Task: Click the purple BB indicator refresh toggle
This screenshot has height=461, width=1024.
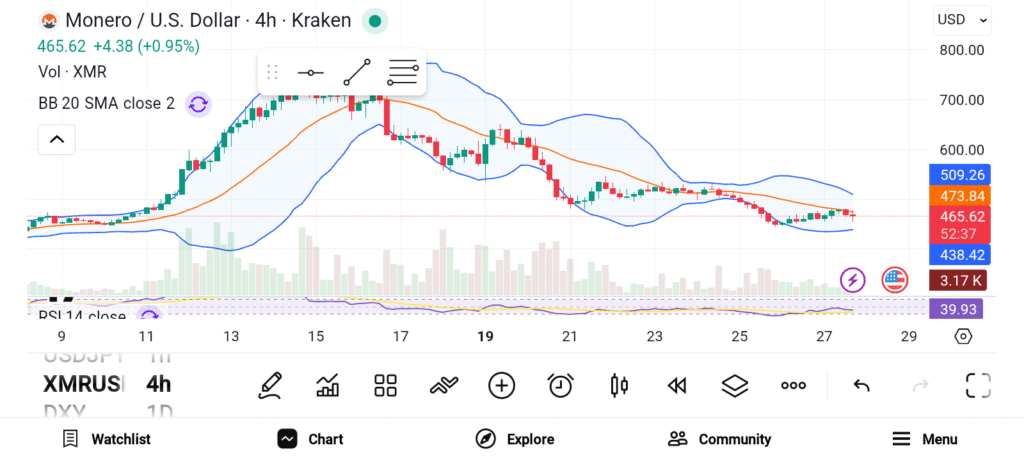Action: tap(198, 103)
